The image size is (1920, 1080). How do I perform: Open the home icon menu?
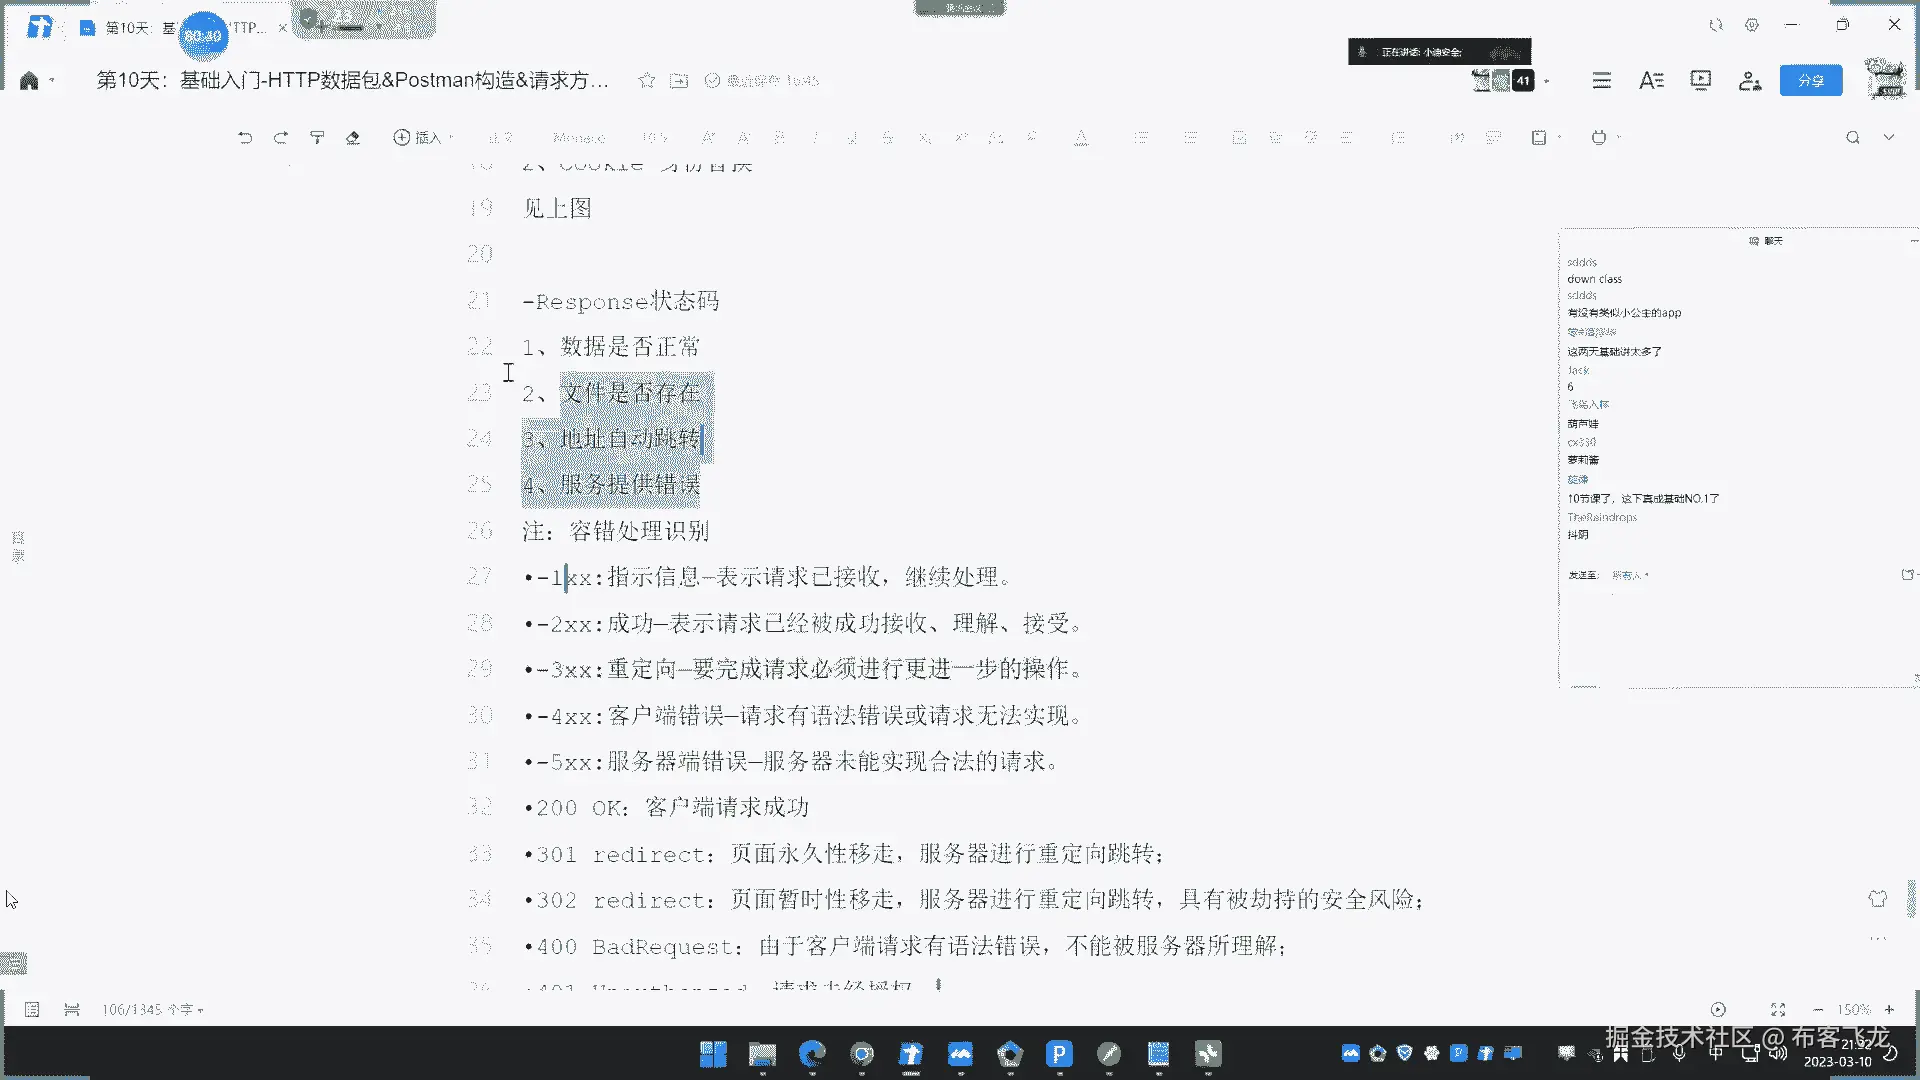tap(29, 81)
